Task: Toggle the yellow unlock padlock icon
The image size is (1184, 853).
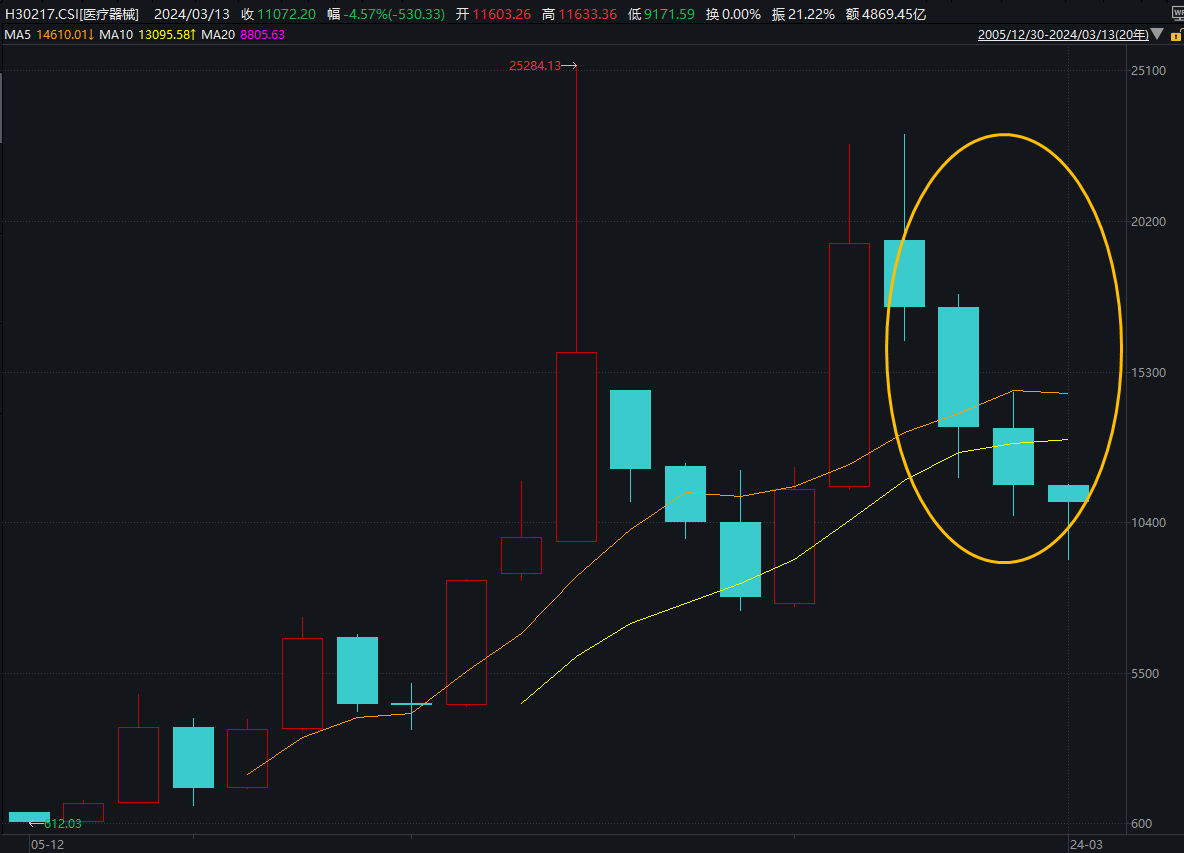Action: pyautogui.click(x=1176, y=35)
